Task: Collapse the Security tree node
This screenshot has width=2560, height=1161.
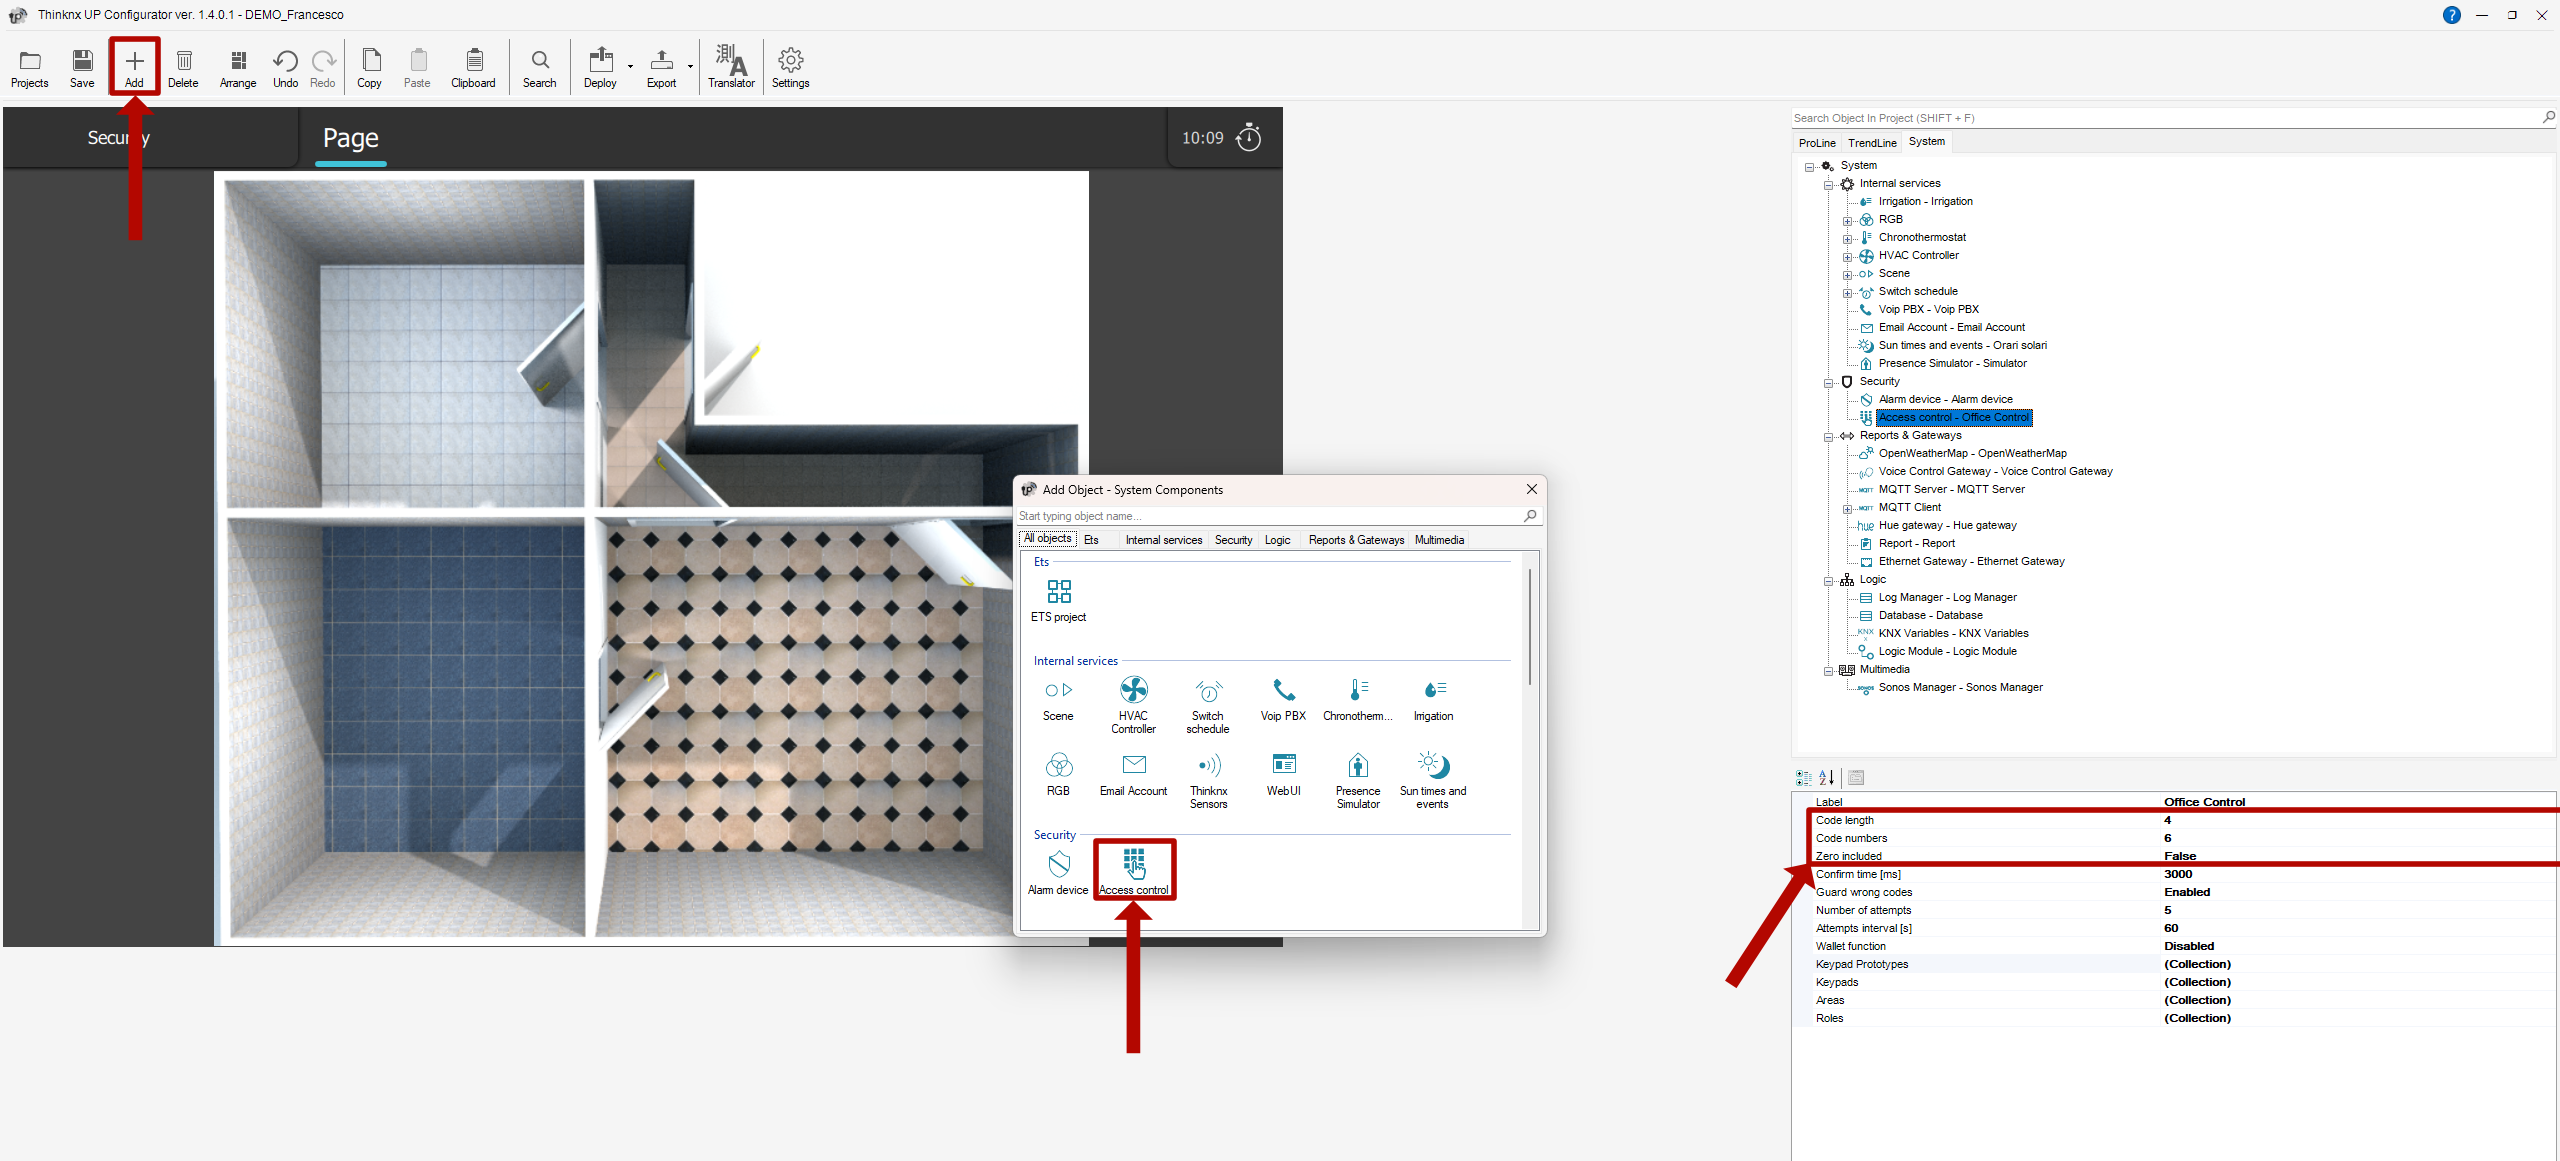Action: coord(1828,383)
